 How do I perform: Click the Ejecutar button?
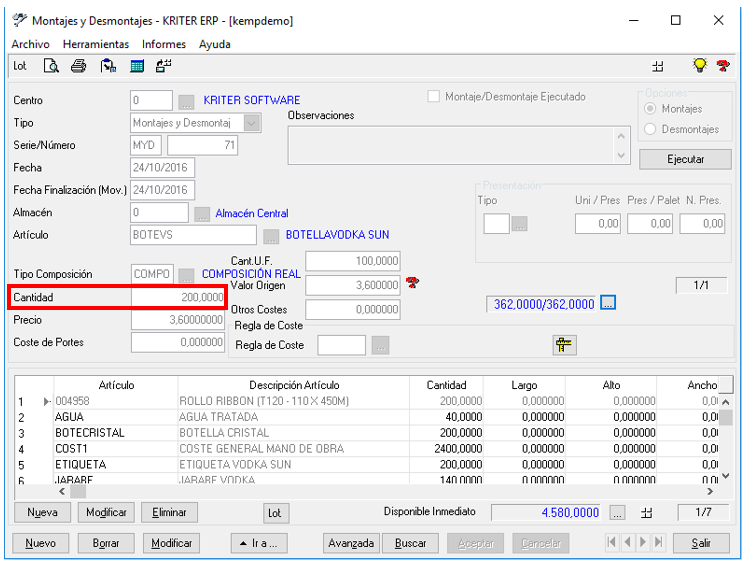pos(685,159)
